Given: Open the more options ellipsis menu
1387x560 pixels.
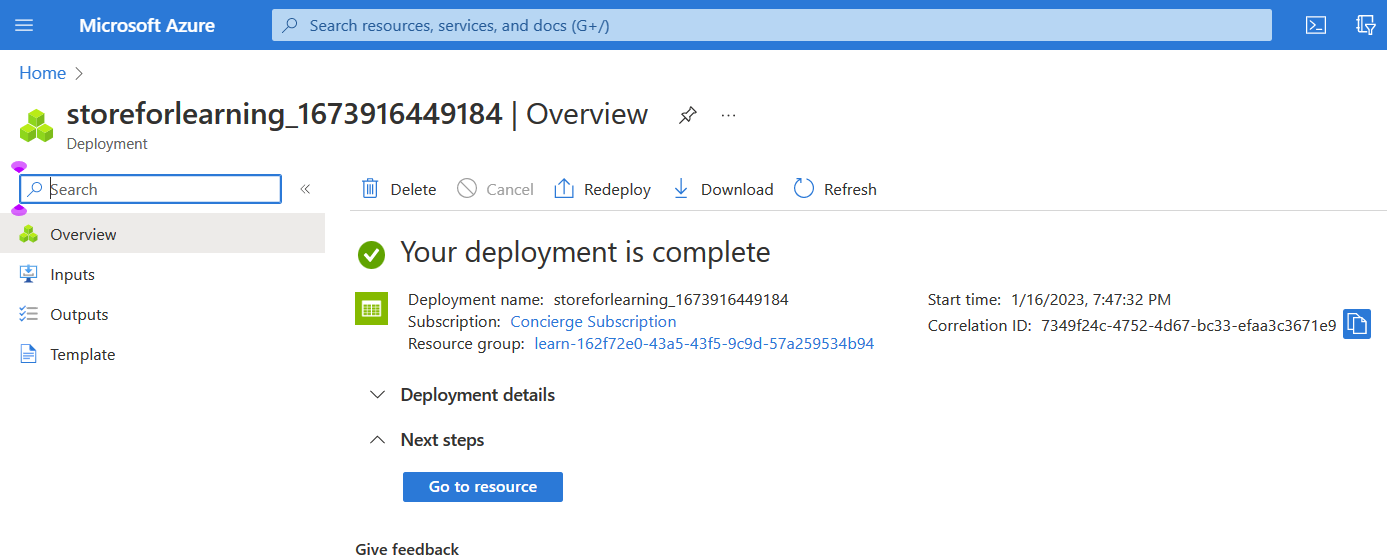Looking at the screenshot, I should [728, 115].
